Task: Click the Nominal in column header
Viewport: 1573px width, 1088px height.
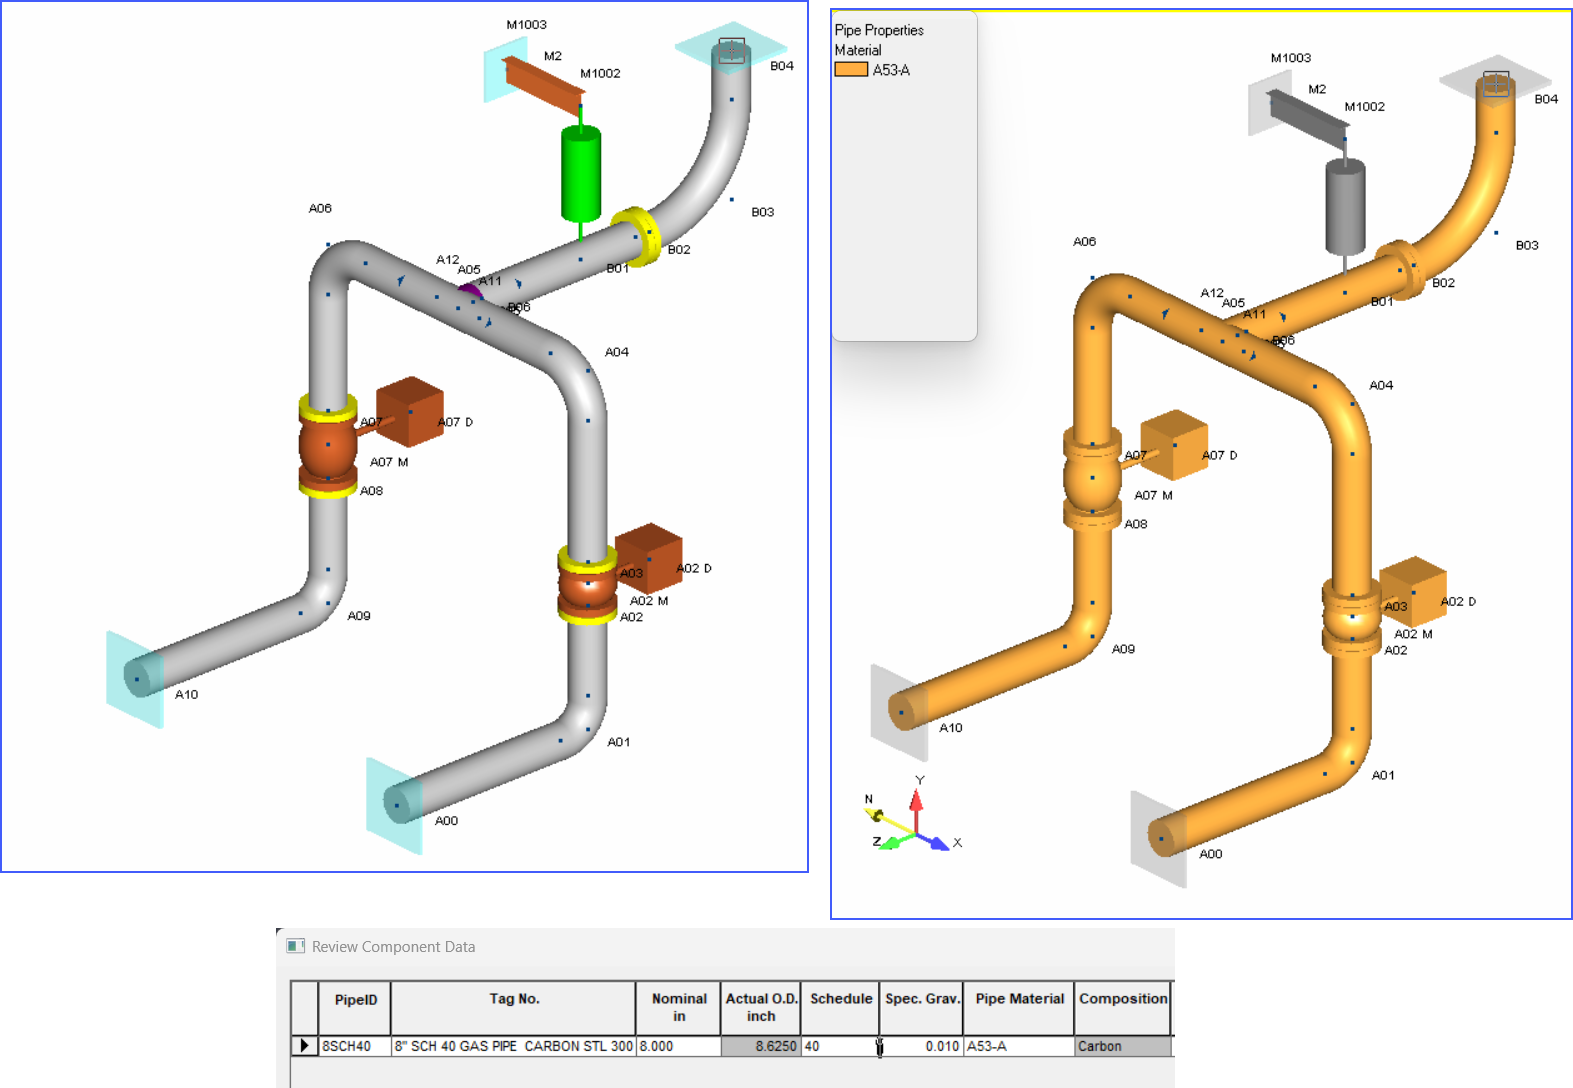Action: 679,1008
